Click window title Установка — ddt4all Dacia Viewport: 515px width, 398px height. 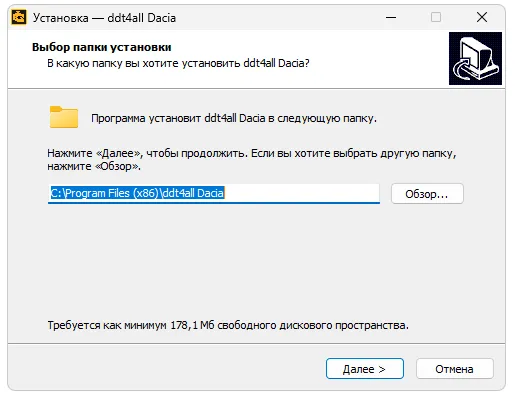pyautogui.click(x=104, y=18)
